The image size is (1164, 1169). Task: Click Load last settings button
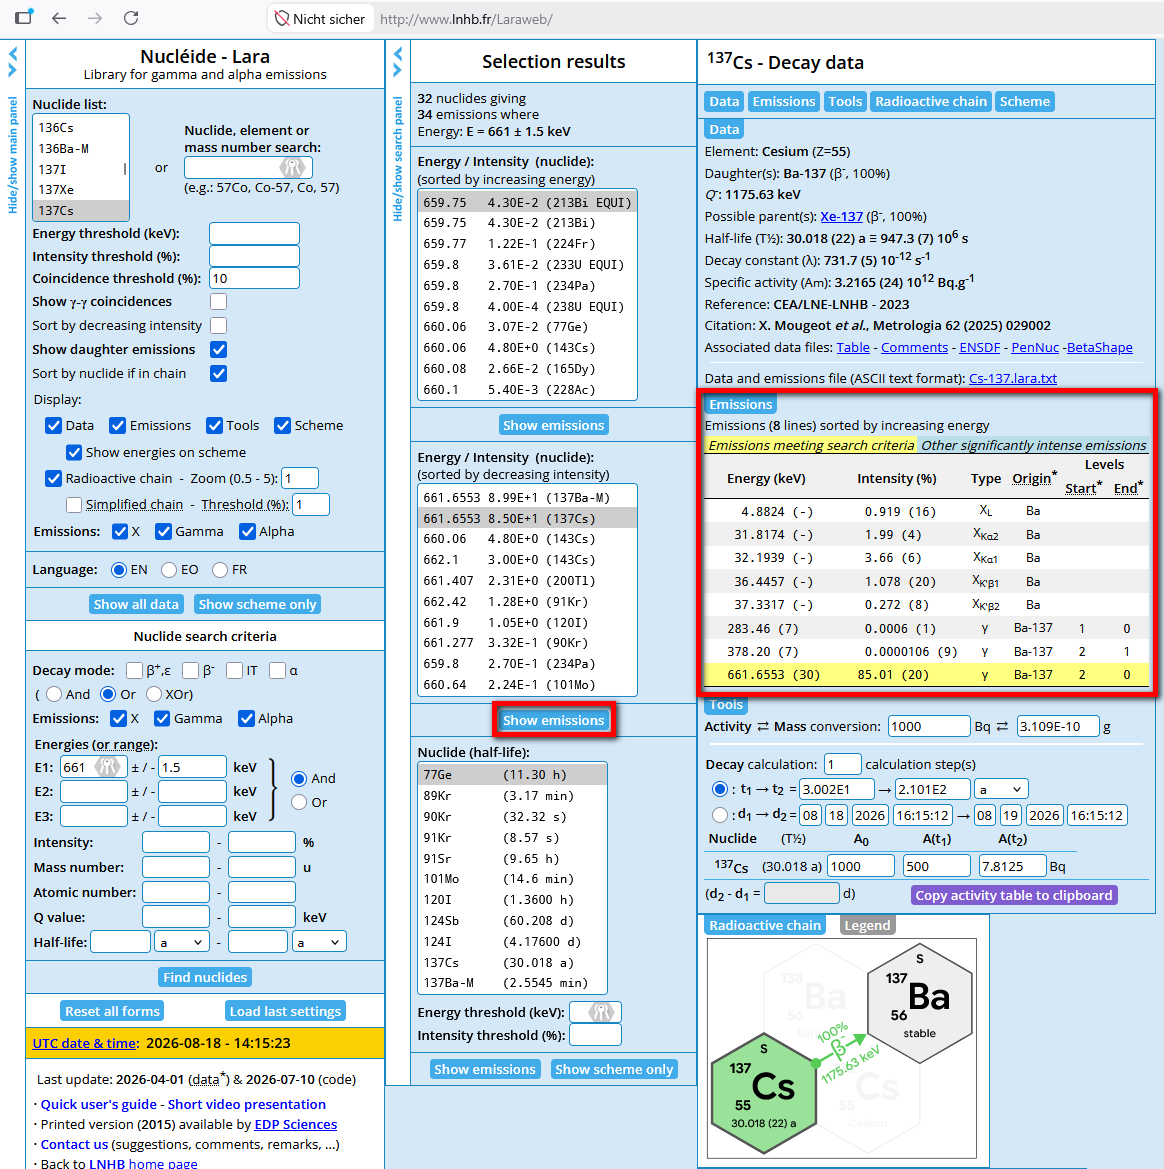(285, 1011)
